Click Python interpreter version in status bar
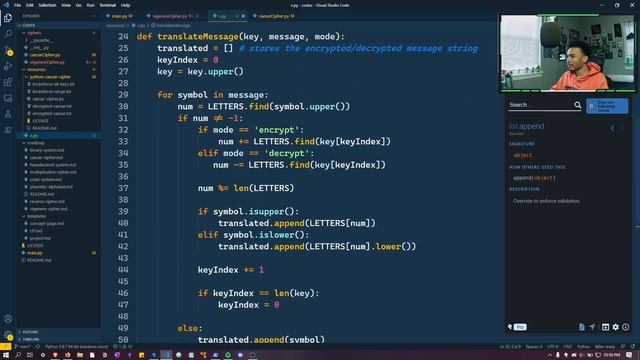 pos(76,347)
